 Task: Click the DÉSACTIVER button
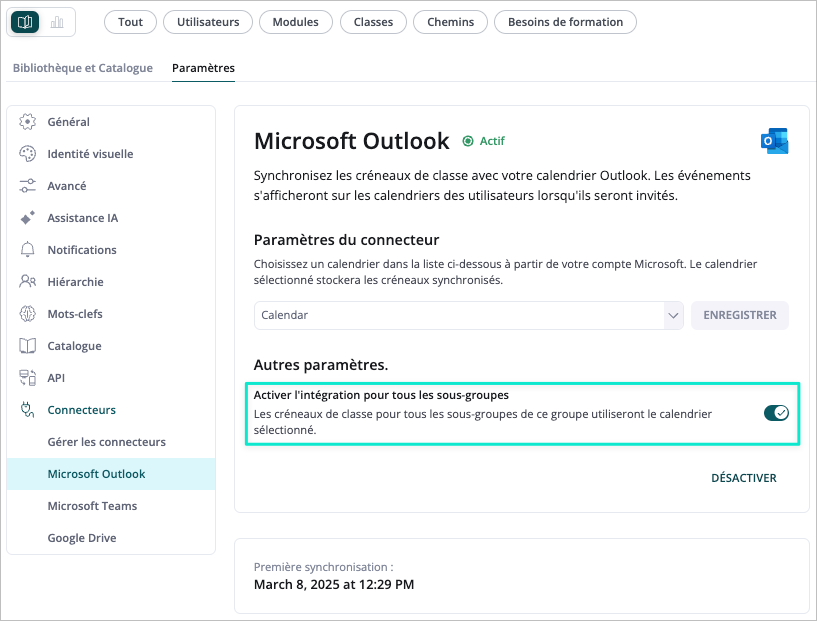point(743,478)
